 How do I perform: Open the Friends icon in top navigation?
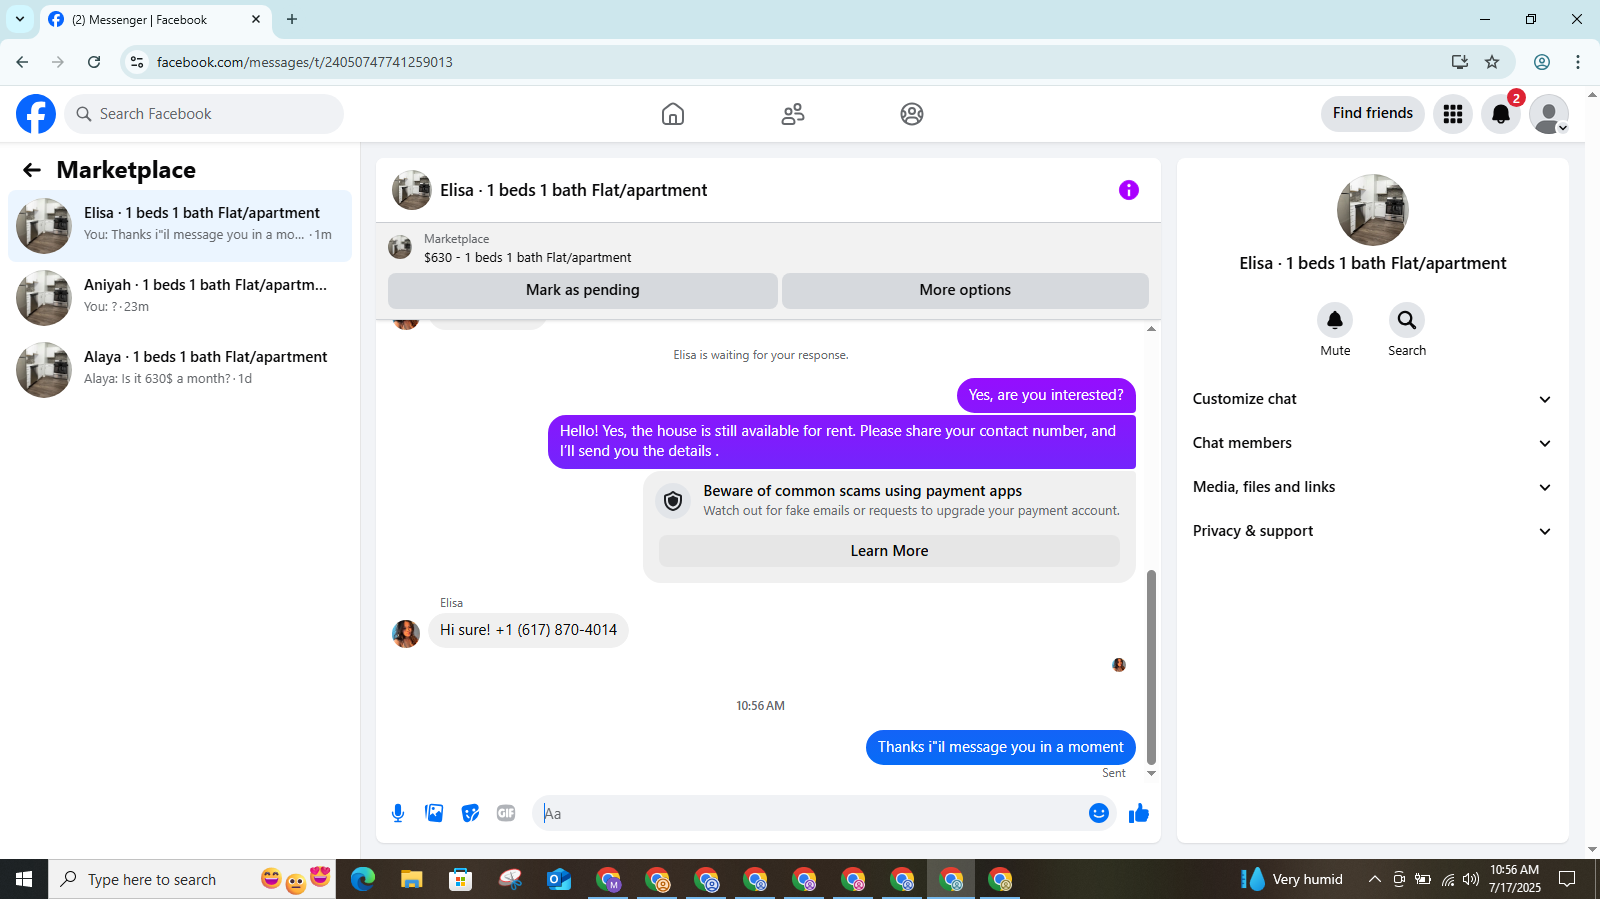coord(793,114)
